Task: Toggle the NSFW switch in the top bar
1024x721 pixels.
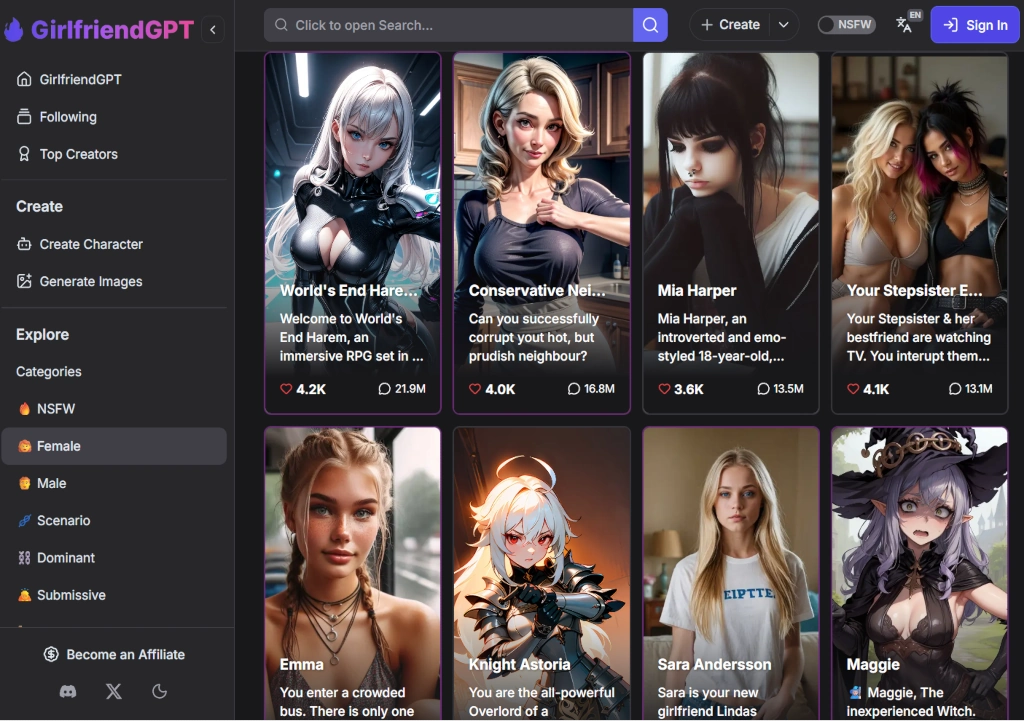Action: tap(846, 24)
